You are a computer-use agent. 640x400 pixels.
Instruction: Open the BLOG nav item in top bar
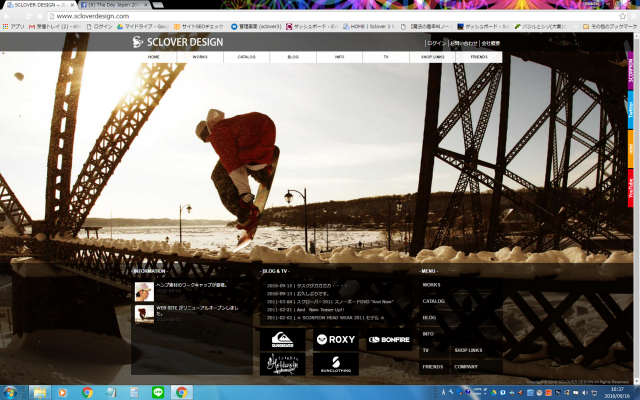tap(293, 57)
